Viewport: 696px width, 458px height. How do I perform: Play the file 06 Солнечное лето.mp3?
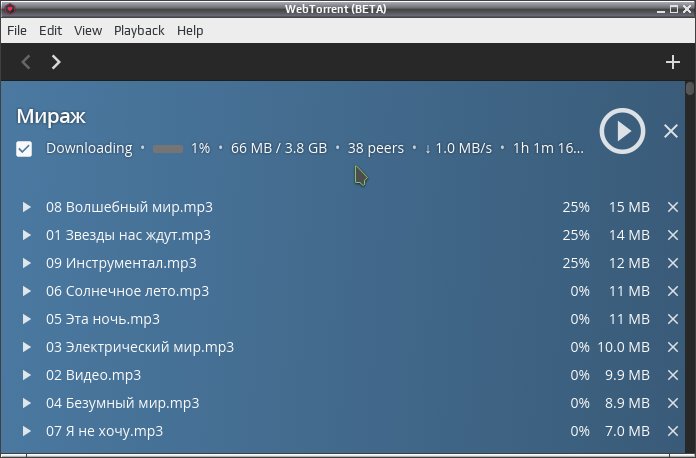pyautogui.click(x=27, y=291)
